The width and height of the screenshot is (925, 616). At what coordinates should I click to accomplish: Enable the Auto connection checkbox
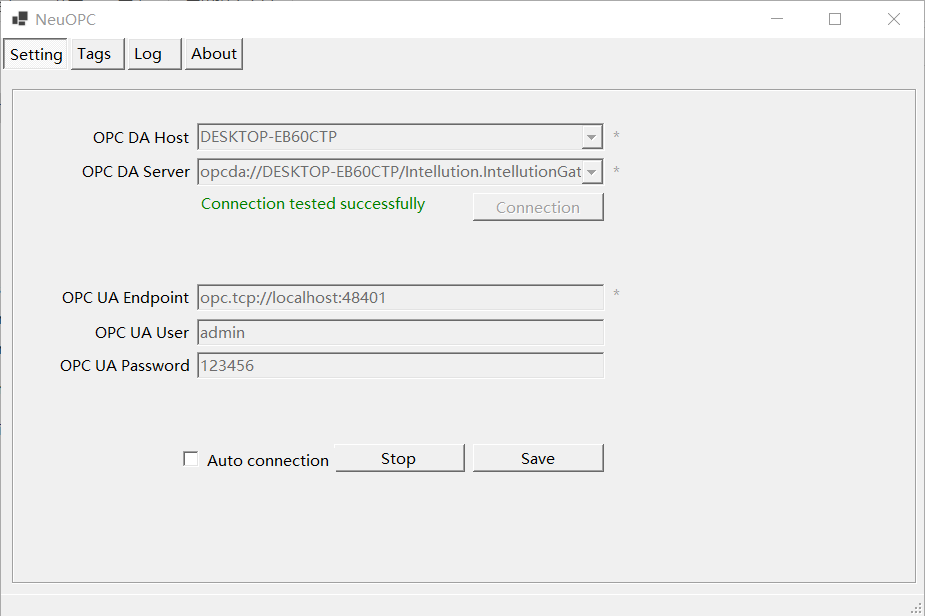pos(191,459)
